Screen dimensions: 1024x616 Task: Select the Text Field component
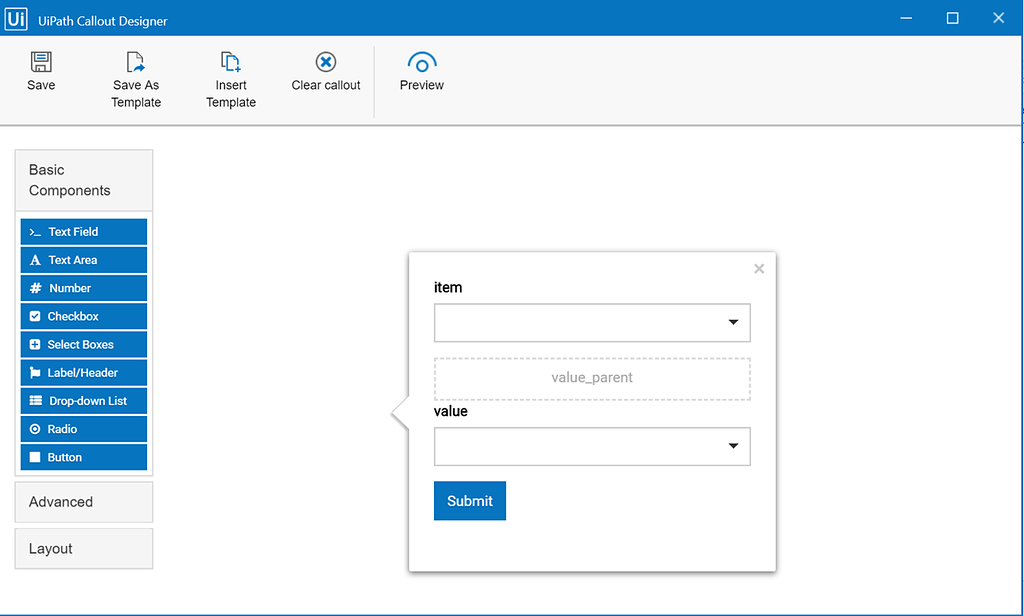click(84, 232)
